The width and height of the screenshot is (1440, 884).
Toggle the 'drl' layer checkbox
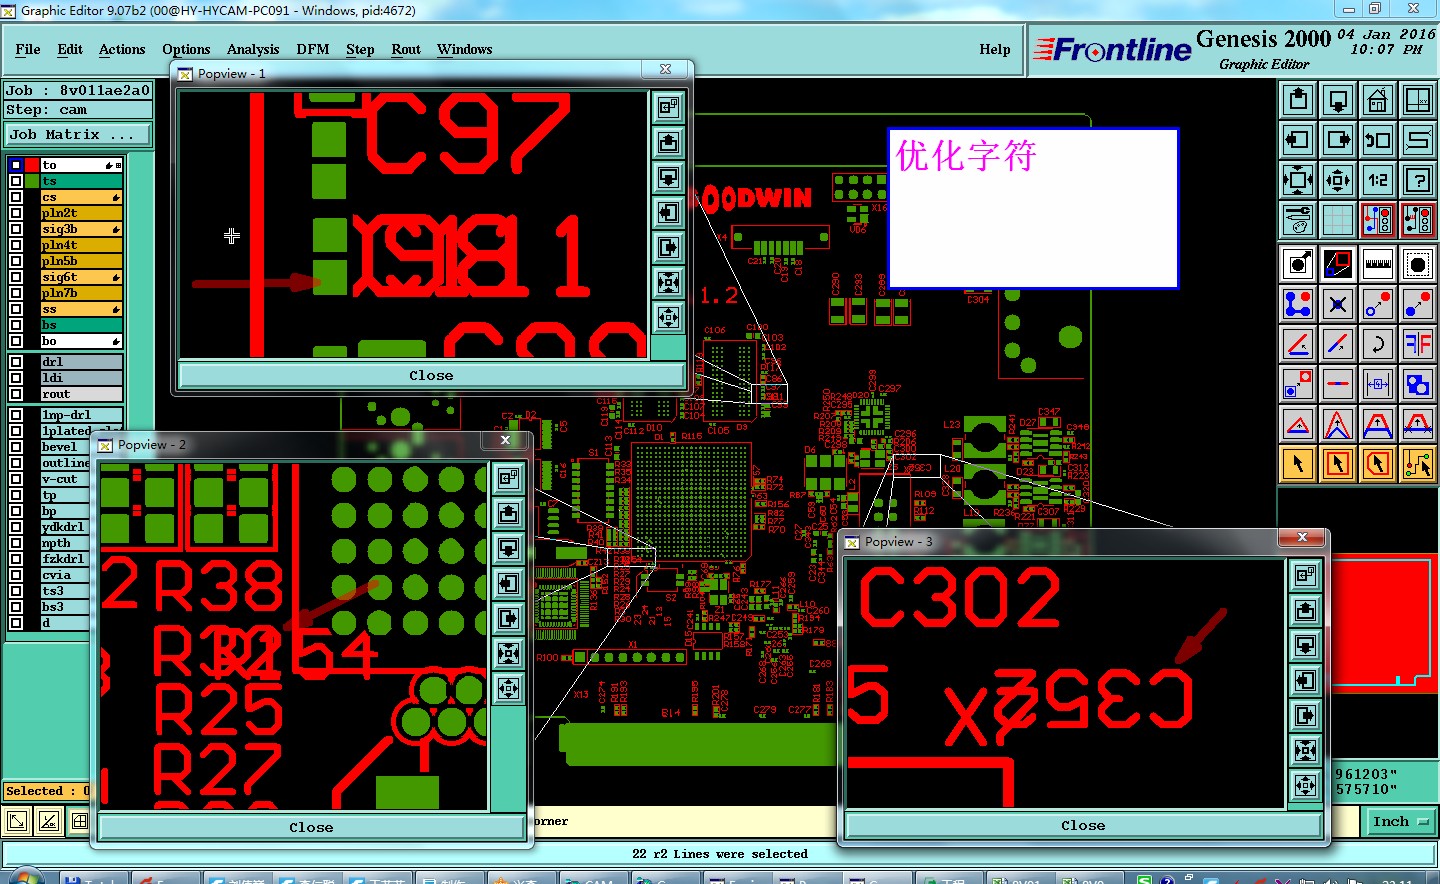(x=16, y=362)
